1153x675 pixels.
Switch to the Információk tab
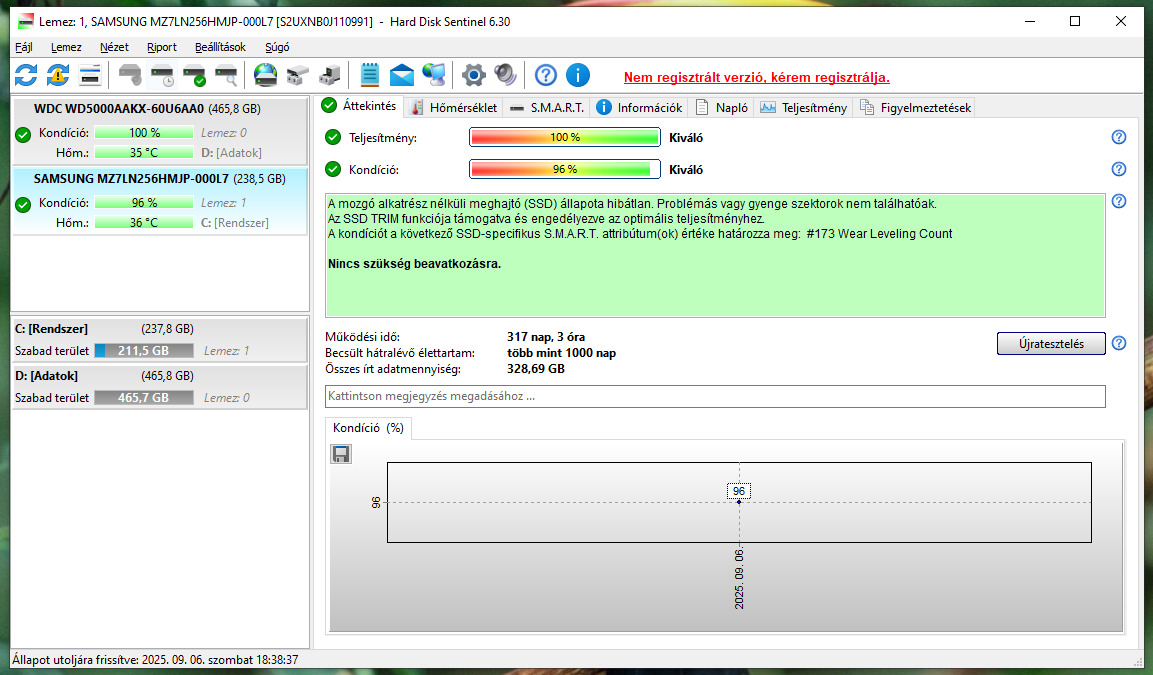coord(640,107)
